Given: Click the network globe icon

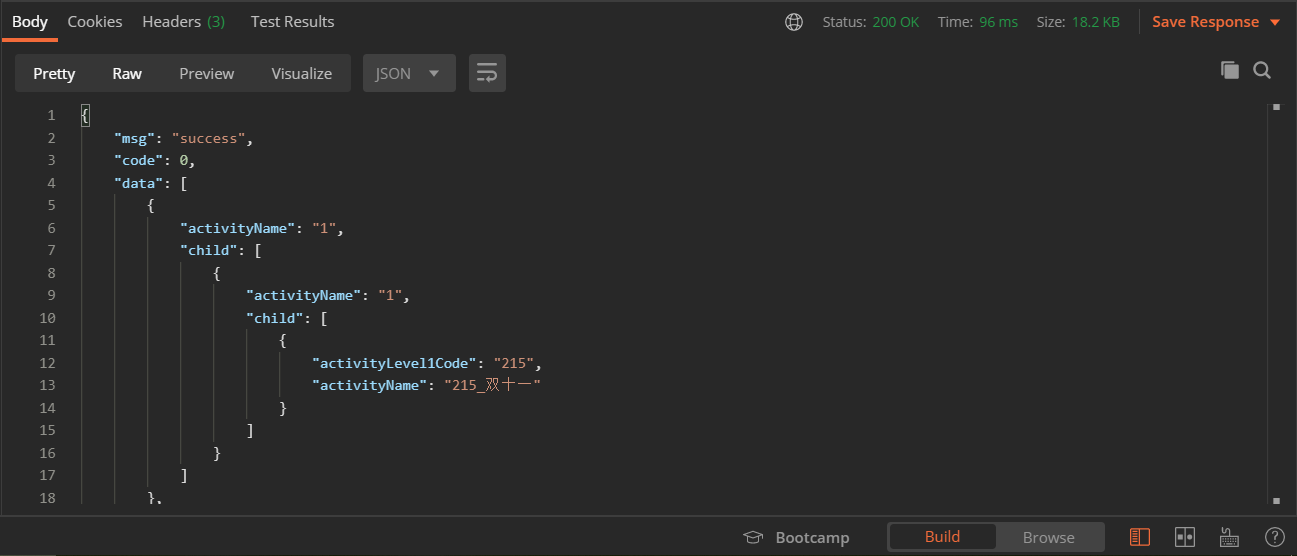Looking at the screenshot, I should tap(794, 22).
